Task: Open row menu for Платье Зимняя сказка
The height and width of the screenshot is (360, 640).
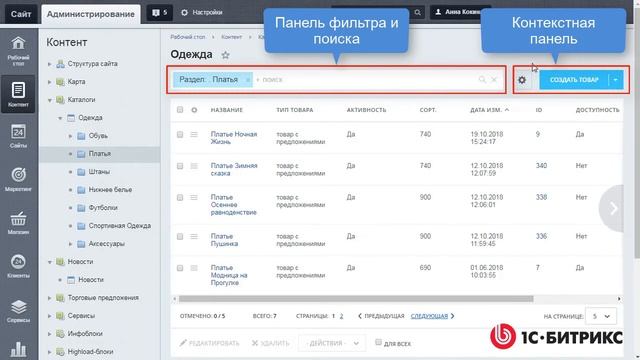Action: click(x=194, y=166)
